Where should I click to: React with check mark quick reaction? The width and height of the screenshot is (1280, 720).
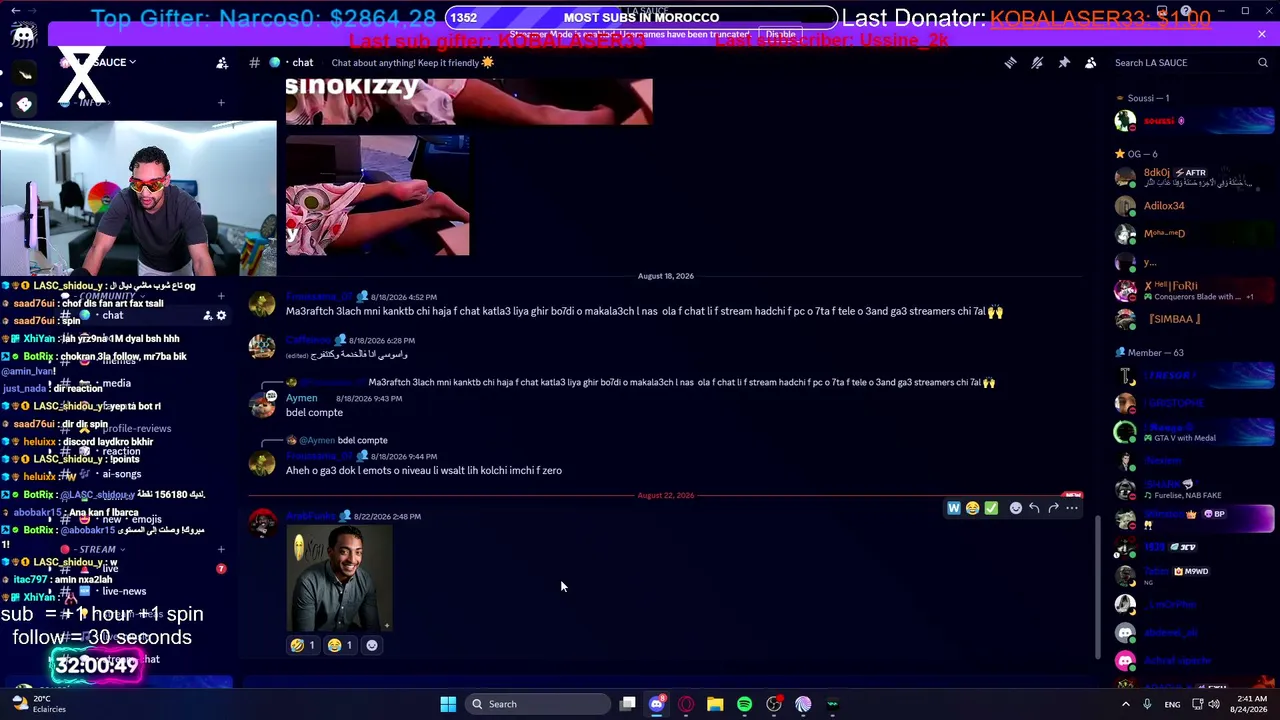[x=991, y=508]
